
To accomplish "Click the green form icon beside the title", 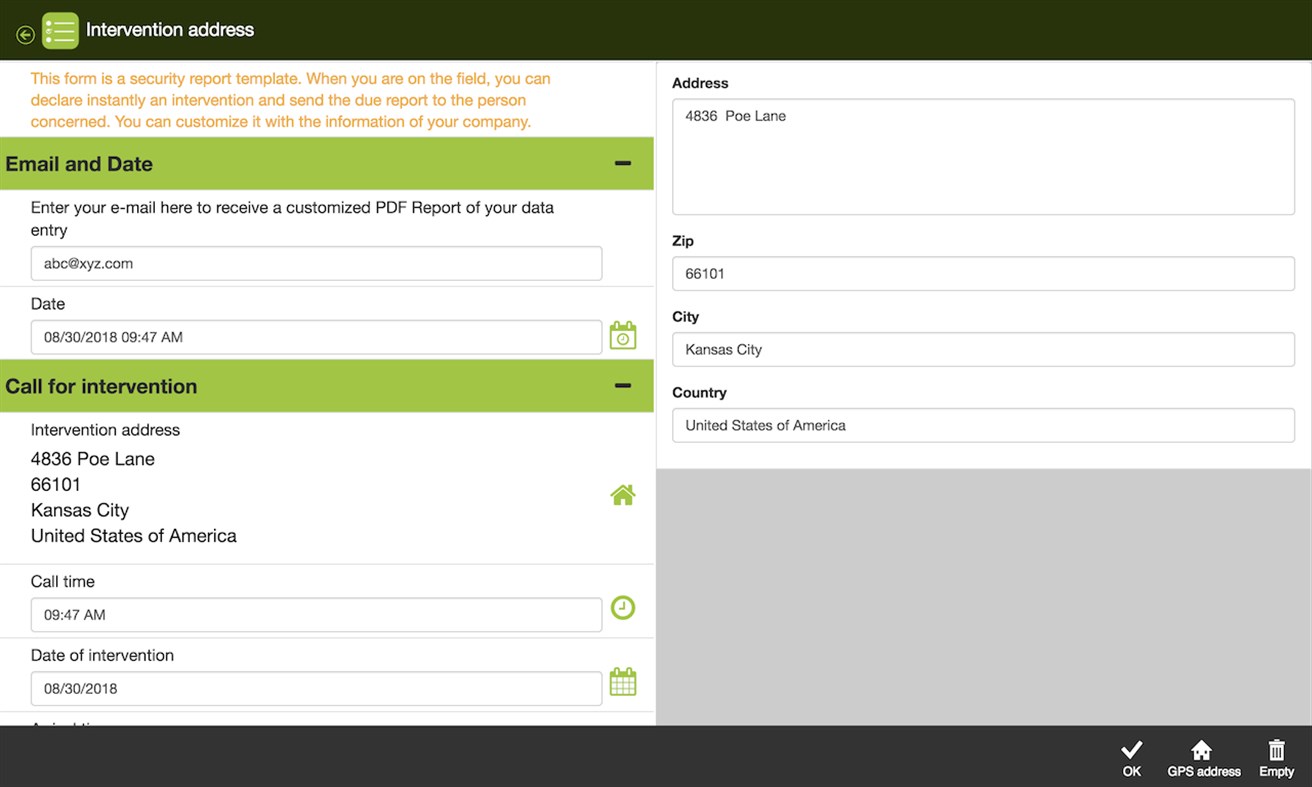I will click(x=59, y=30).
